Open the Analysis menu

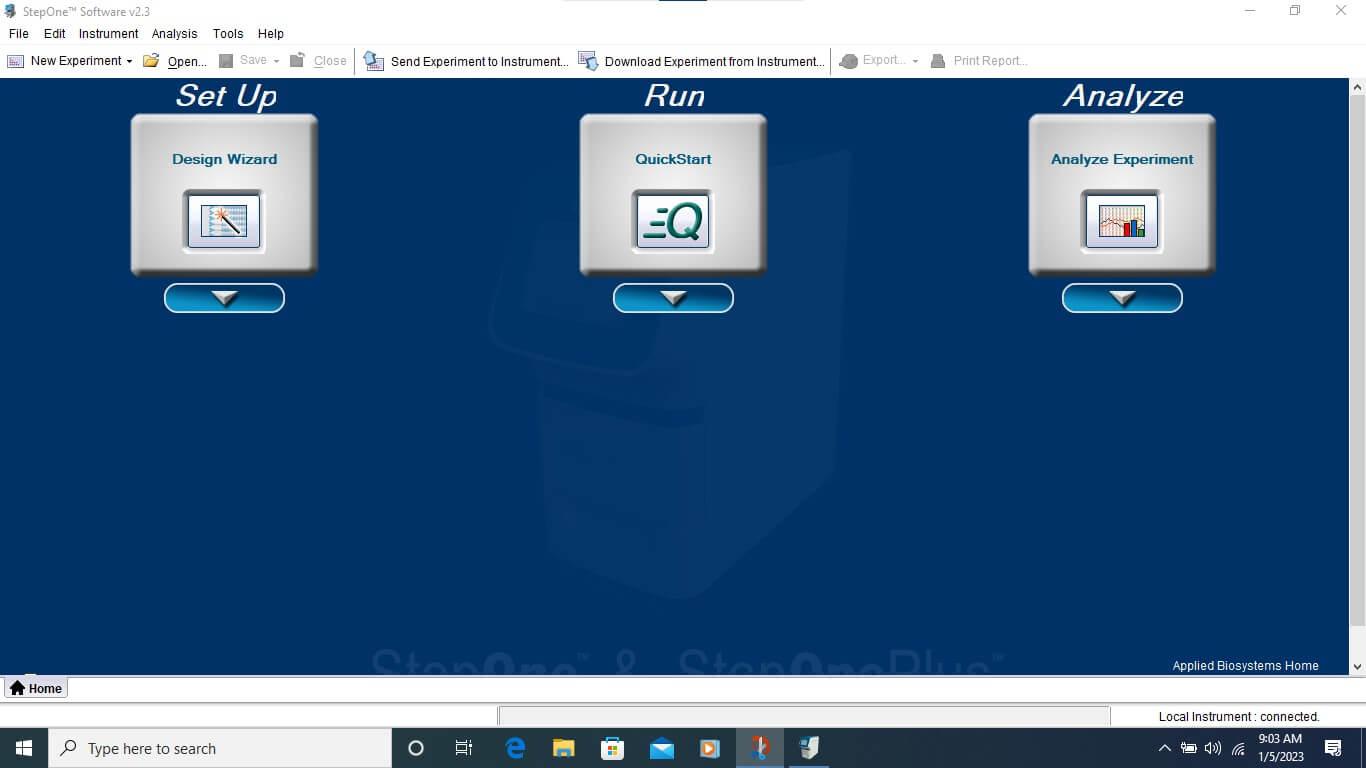[174, 34]
